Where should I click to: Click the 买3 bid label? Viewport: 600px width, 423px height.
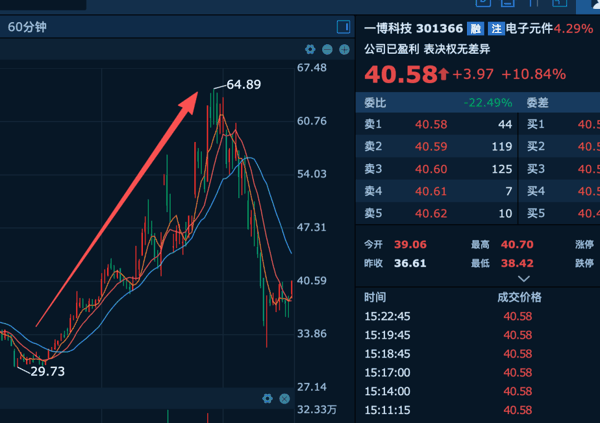click(536, 169)
